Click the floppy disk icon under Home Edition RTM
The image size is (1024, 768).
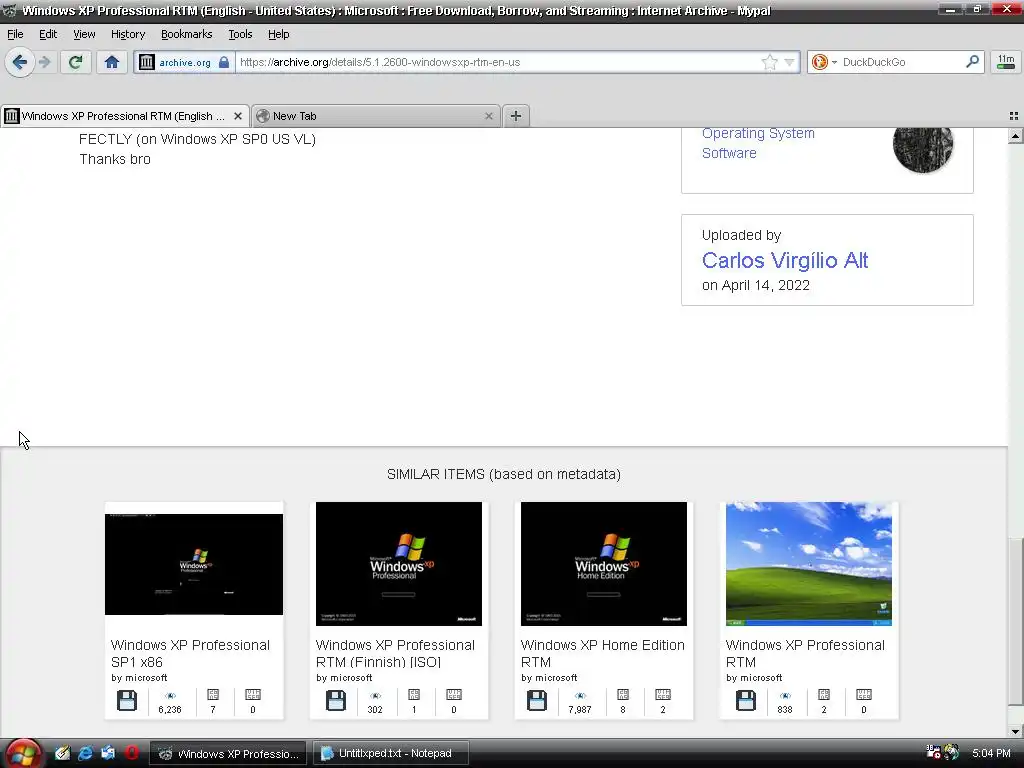(537, 701)
